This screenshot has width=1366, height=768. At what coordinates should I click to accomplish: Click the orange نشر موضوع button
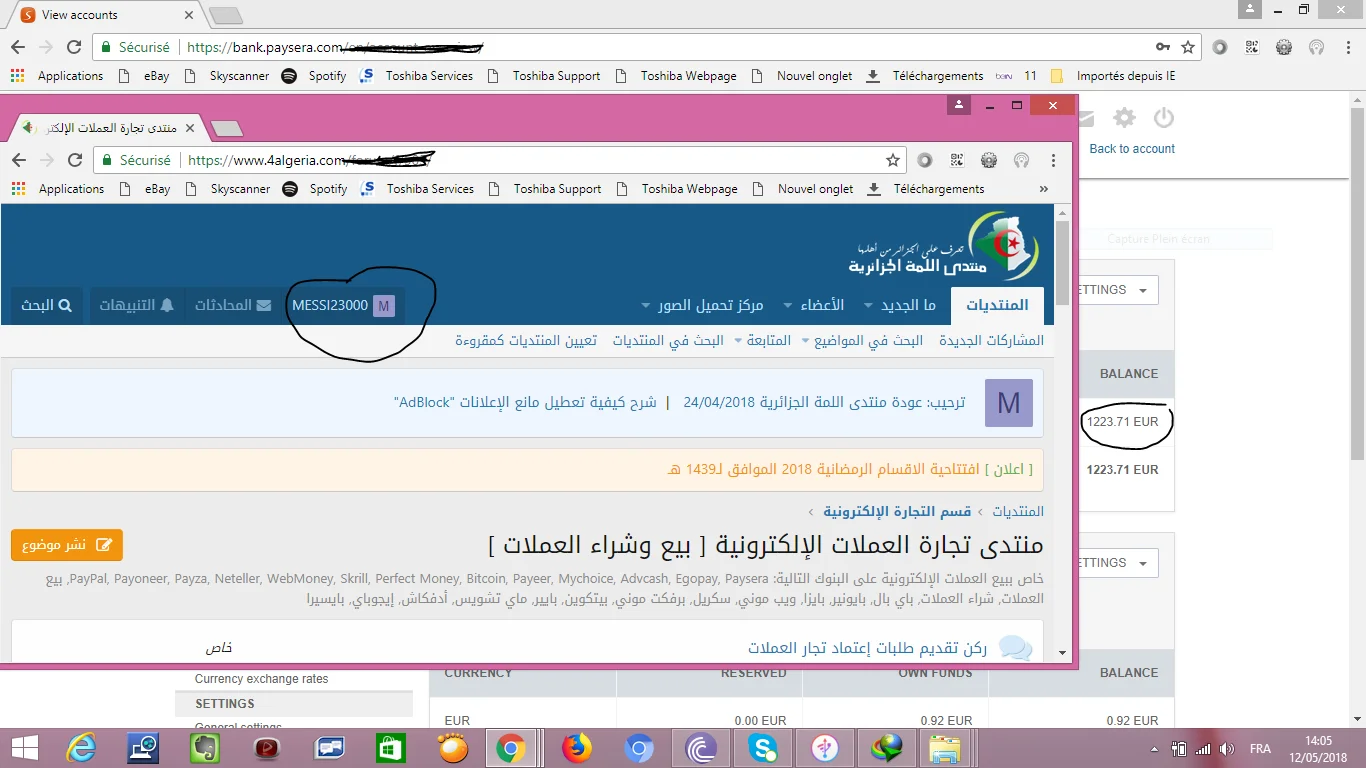tap(67, 545)
